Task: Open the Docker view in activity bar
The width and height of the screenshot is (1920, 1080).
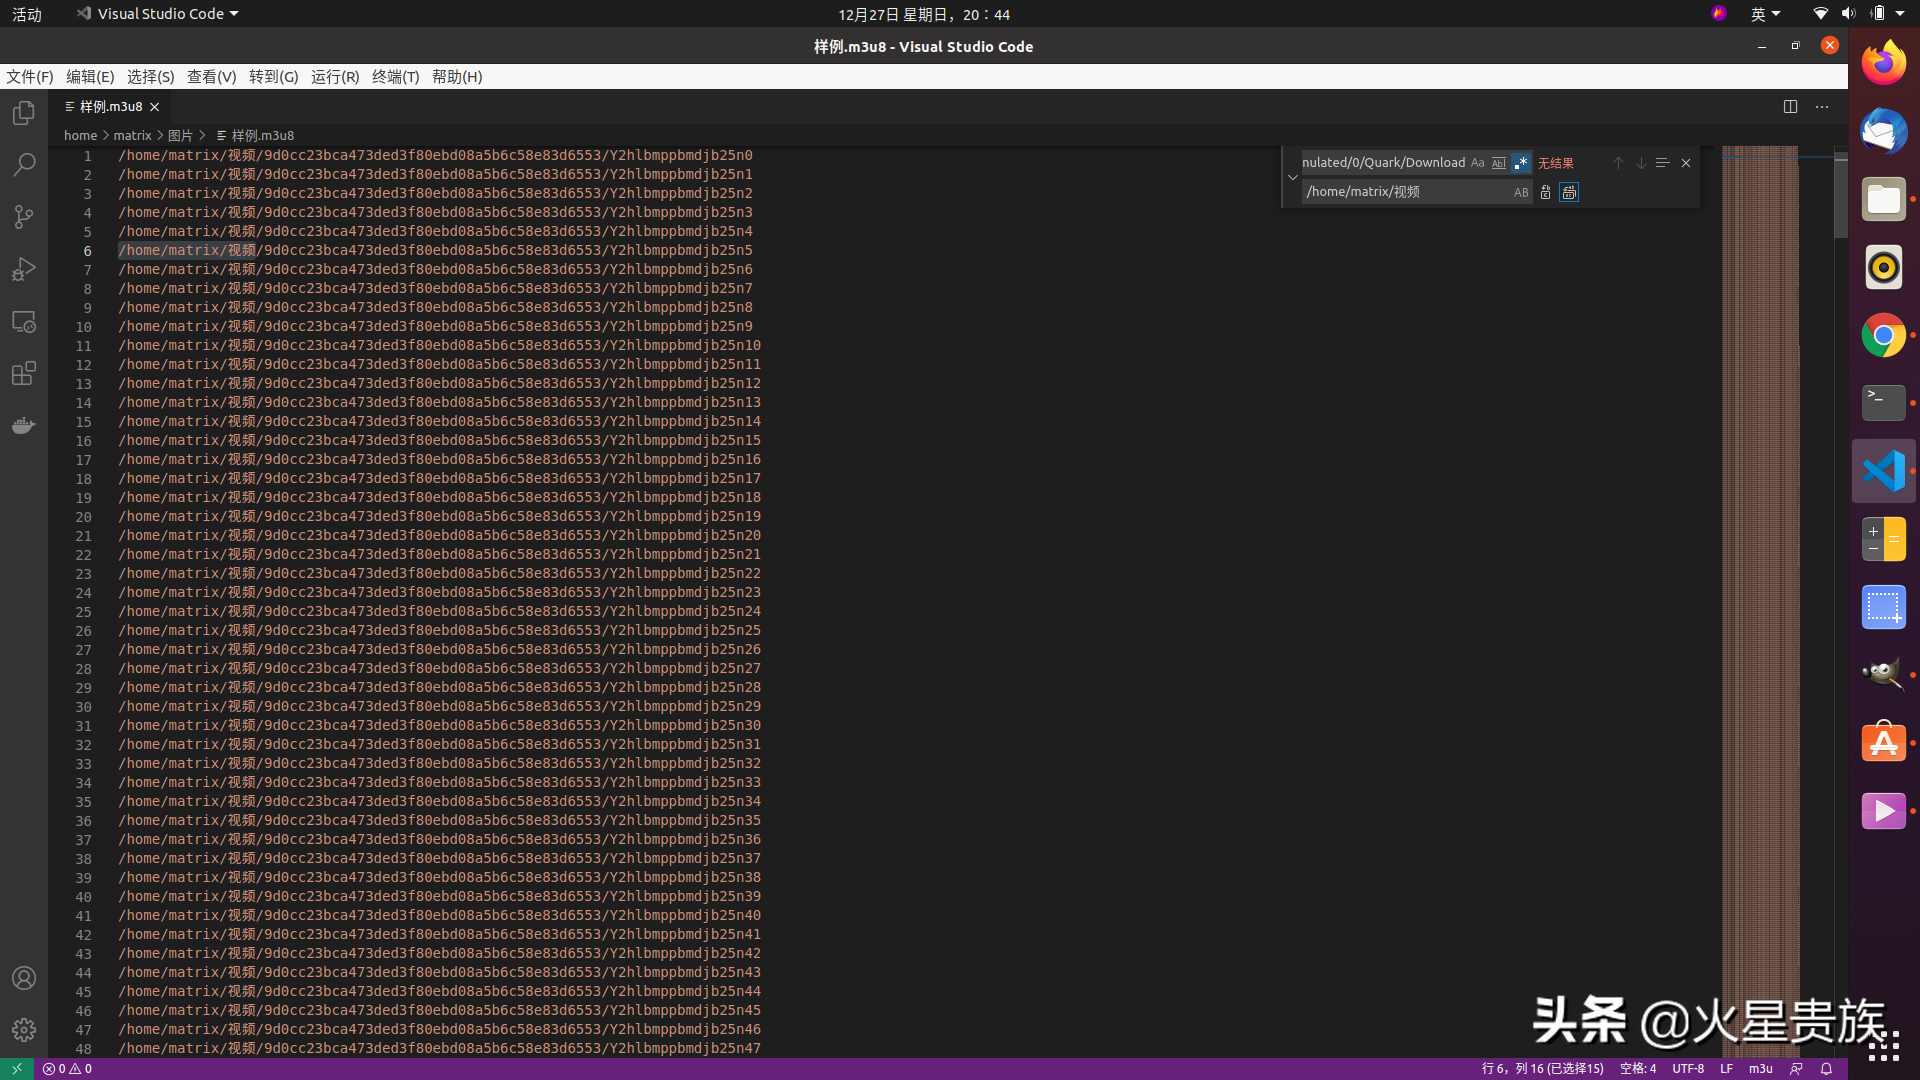Action: (x=24, y=426)
